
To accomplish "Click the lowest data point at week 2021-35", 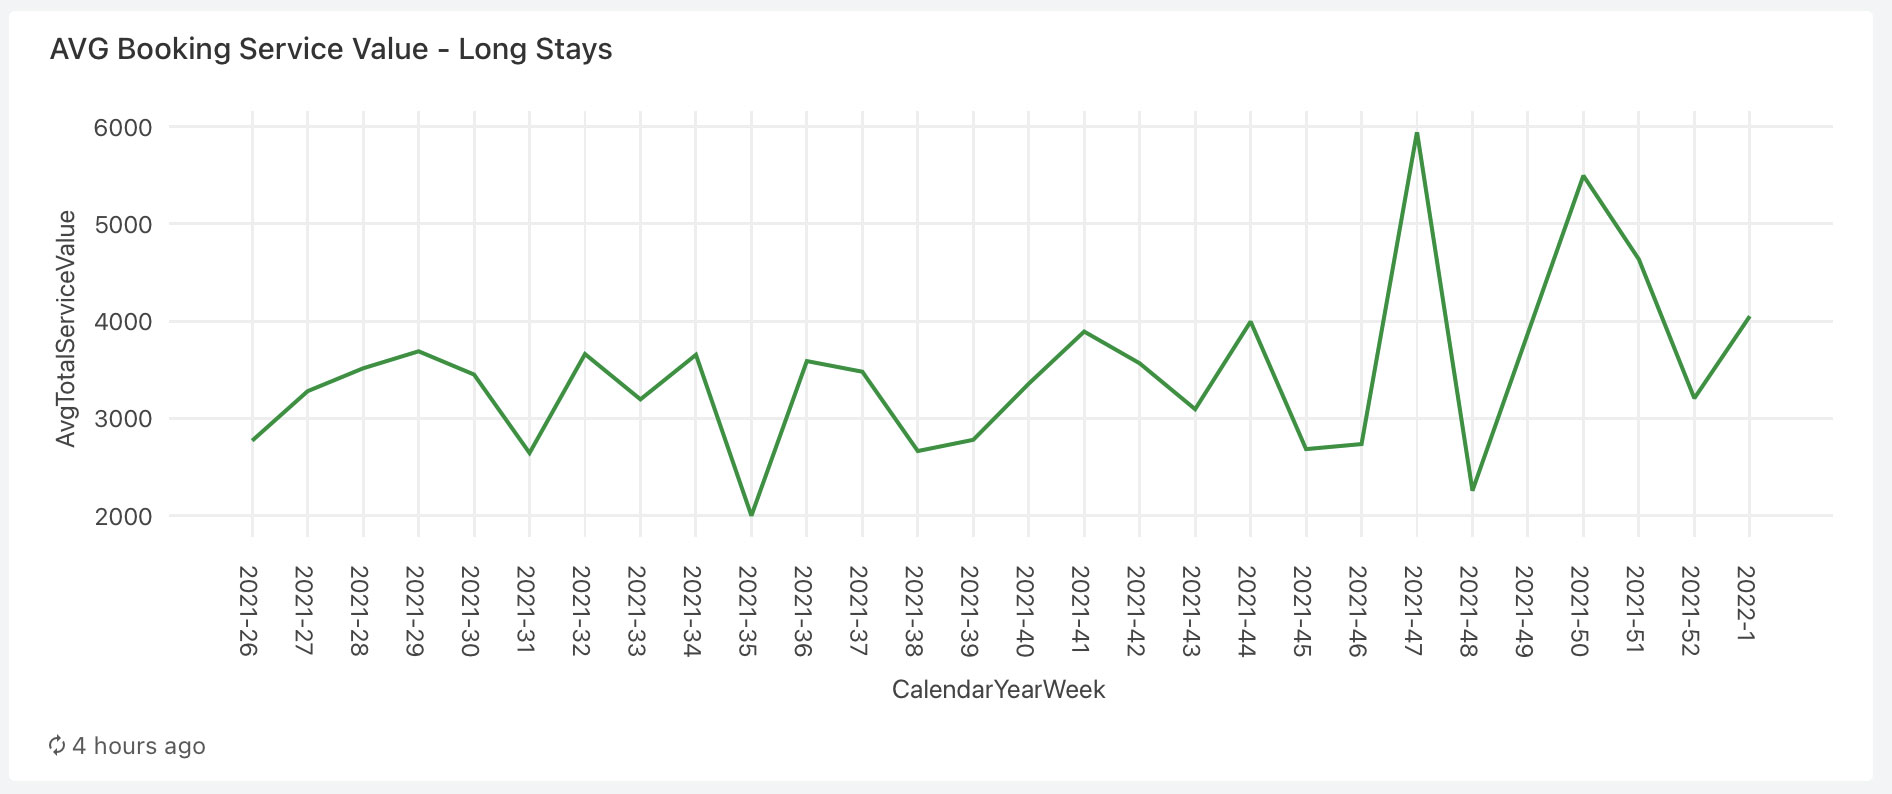I will [x=751, y=515].
